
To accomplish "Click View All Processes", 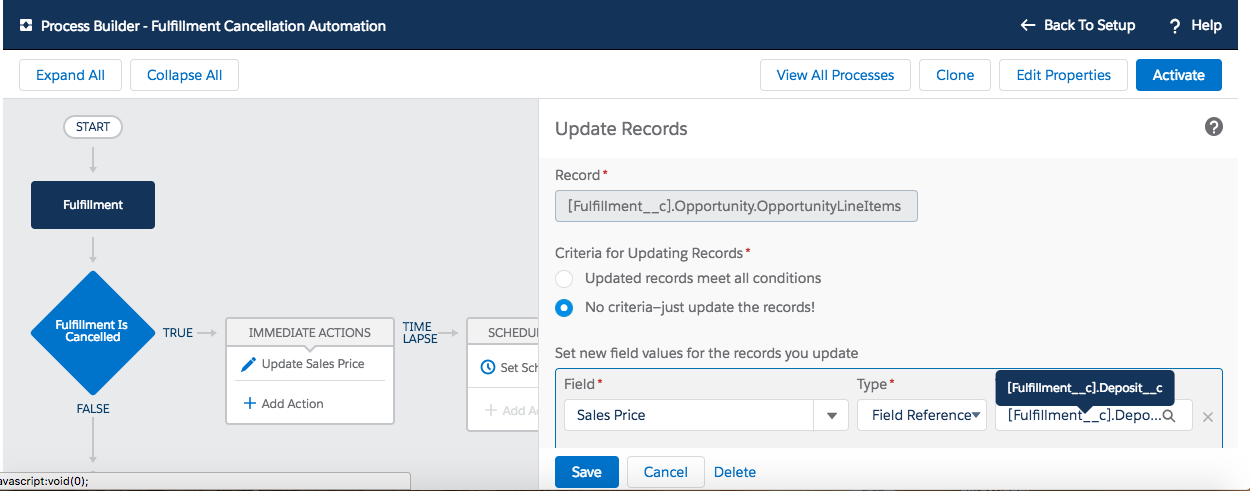I will pyautogui.click(x=835, y=75).
